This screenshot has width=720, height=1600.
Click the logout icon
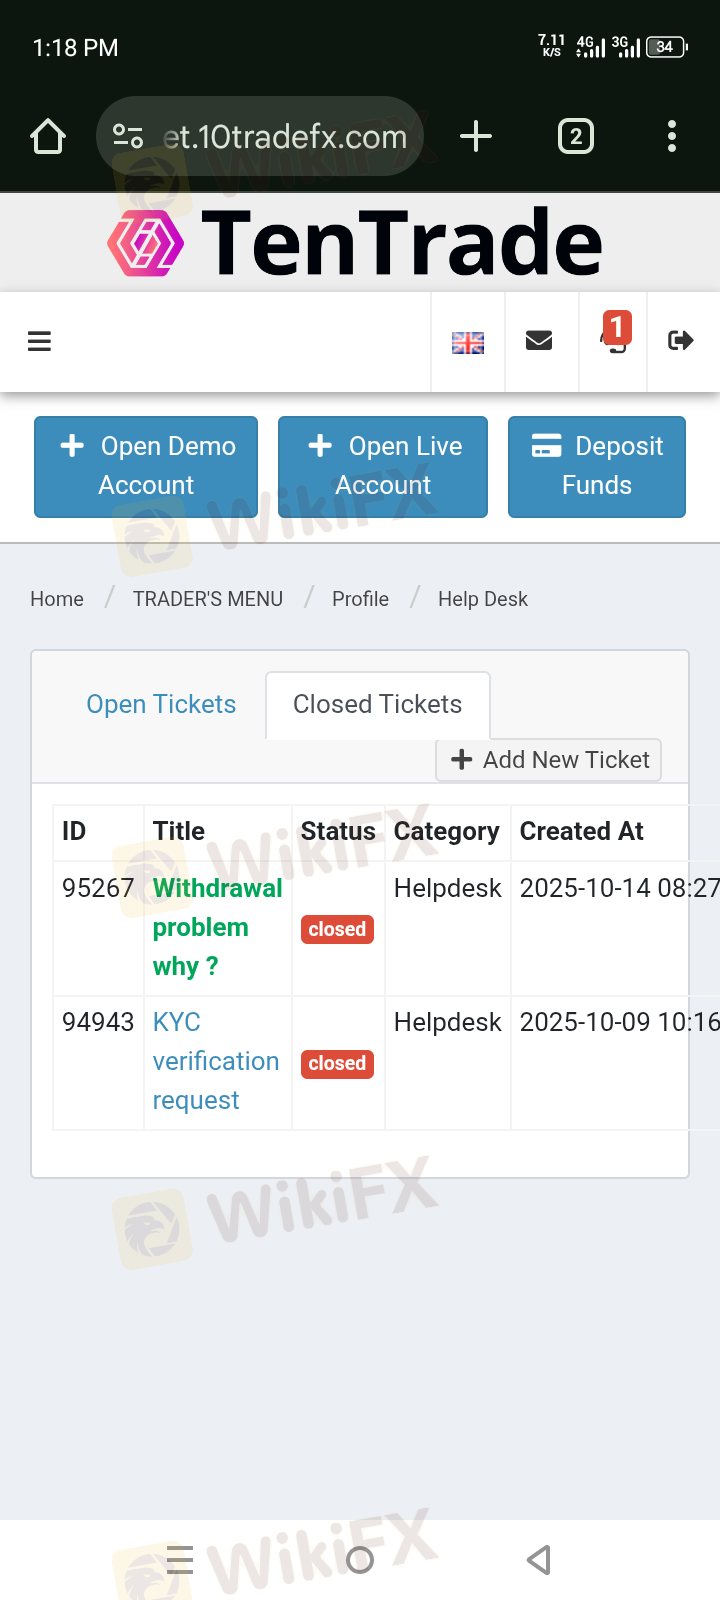click(681, 341)
